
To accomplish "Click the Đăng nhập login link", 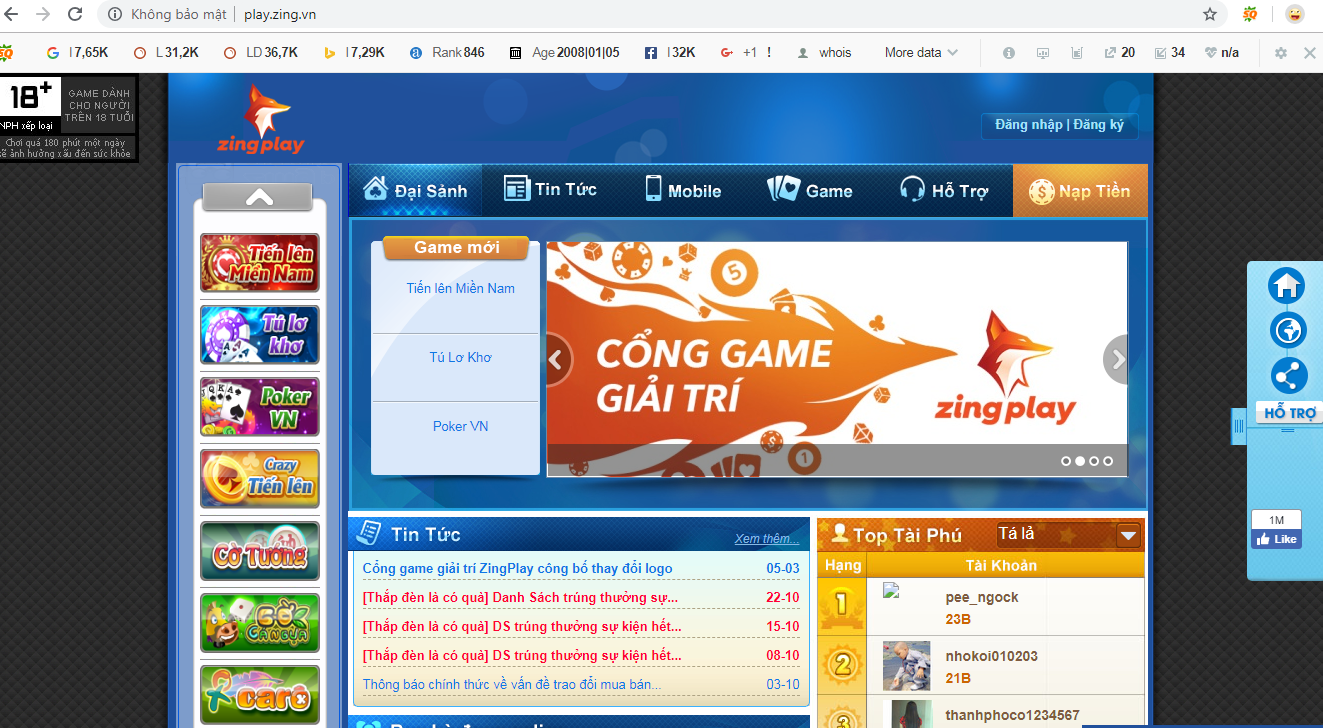I will 1029,125.
